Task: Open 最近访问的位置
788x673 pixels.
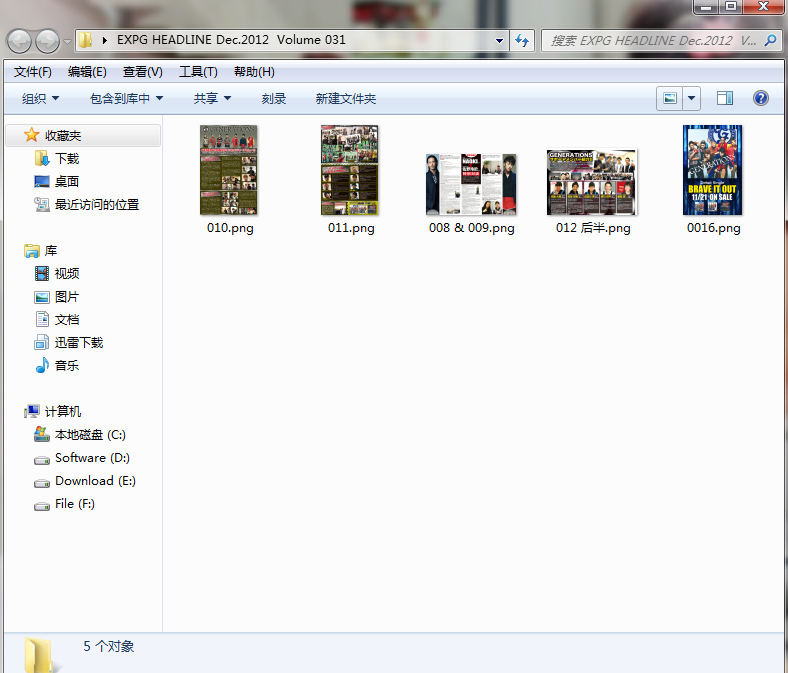Action: pos(97,205)
